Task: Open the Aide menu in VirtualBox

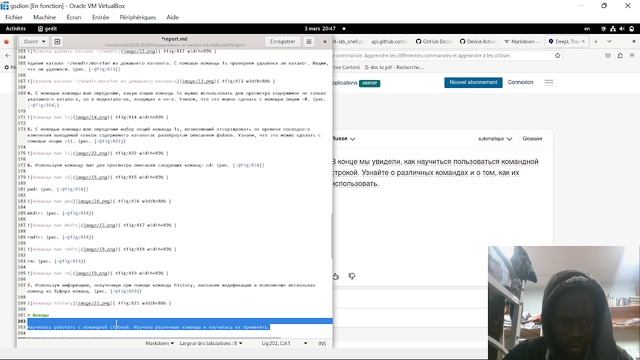Action: pyautogui.click(x=172, y=17)
